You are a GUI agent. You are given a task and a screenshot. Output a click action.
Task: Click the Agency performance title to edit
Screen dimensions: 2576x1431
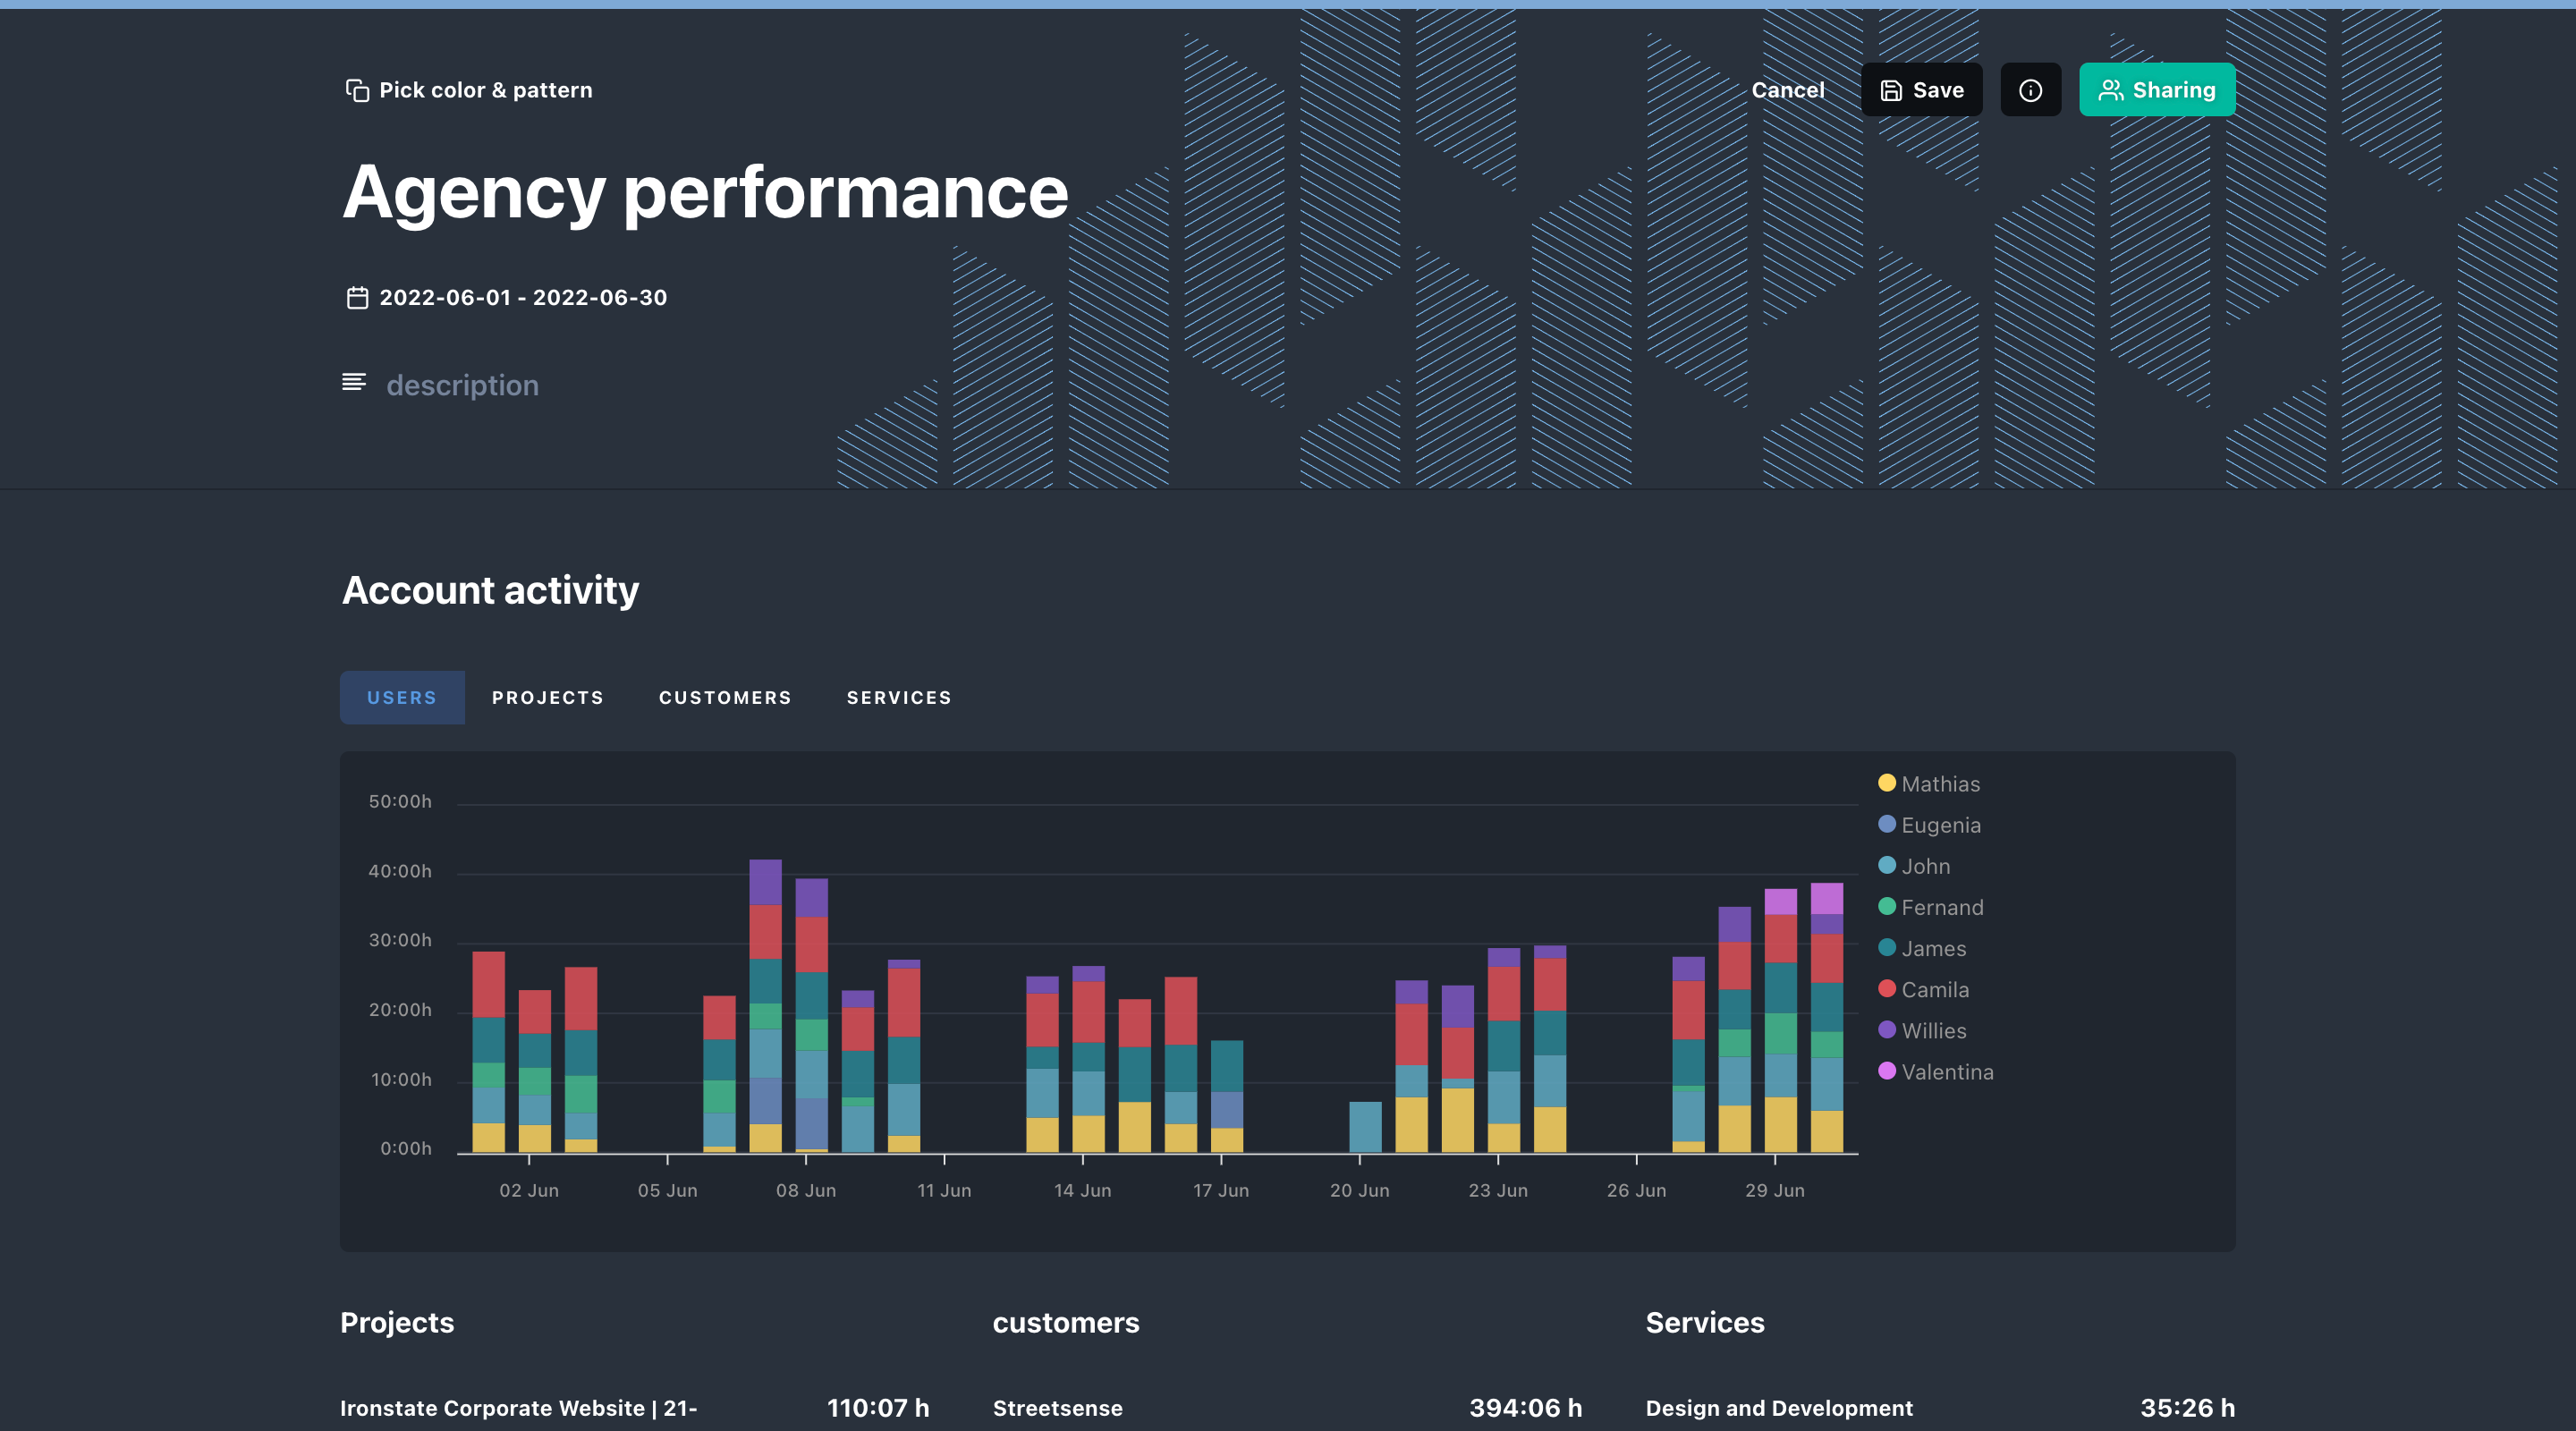(705, 192)
